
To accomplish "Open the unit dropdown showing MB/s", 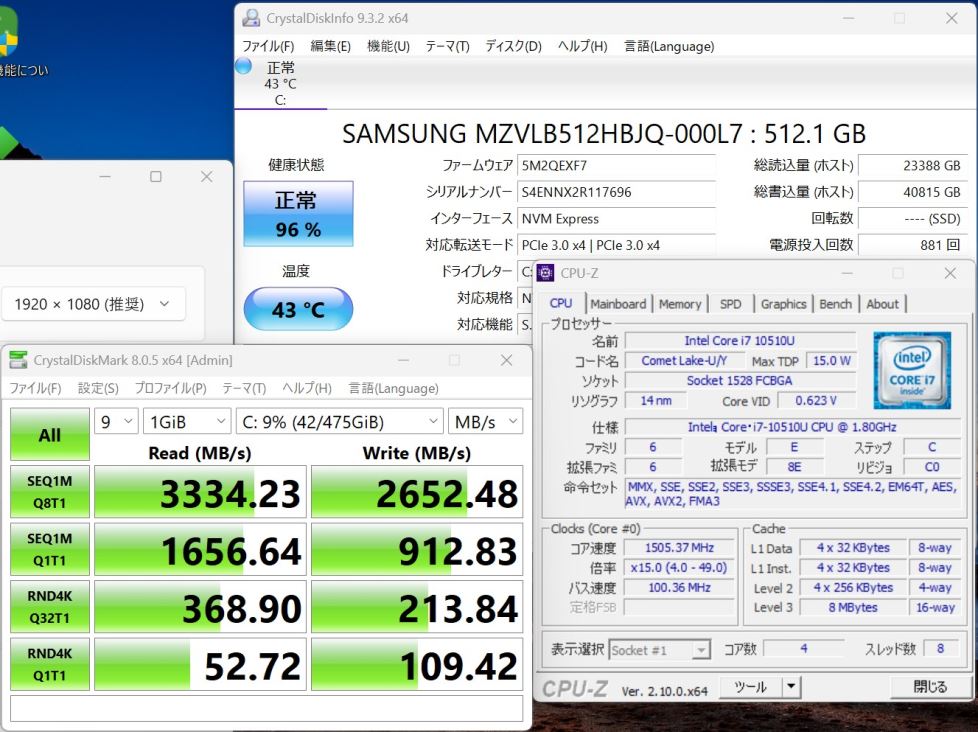I will tap(486, 422).
